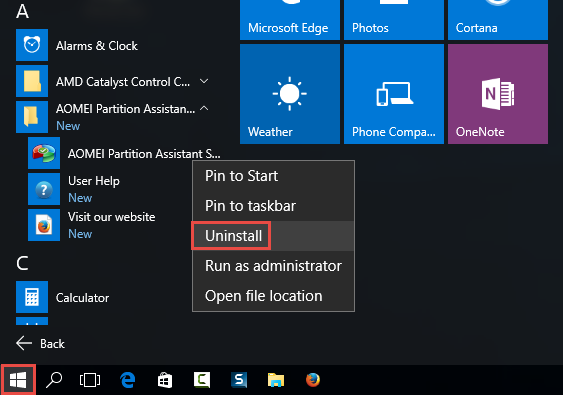Launch Camtasia from the taskbar
Image resolution: width=563 pixels, height=395 pixels.
202,380
